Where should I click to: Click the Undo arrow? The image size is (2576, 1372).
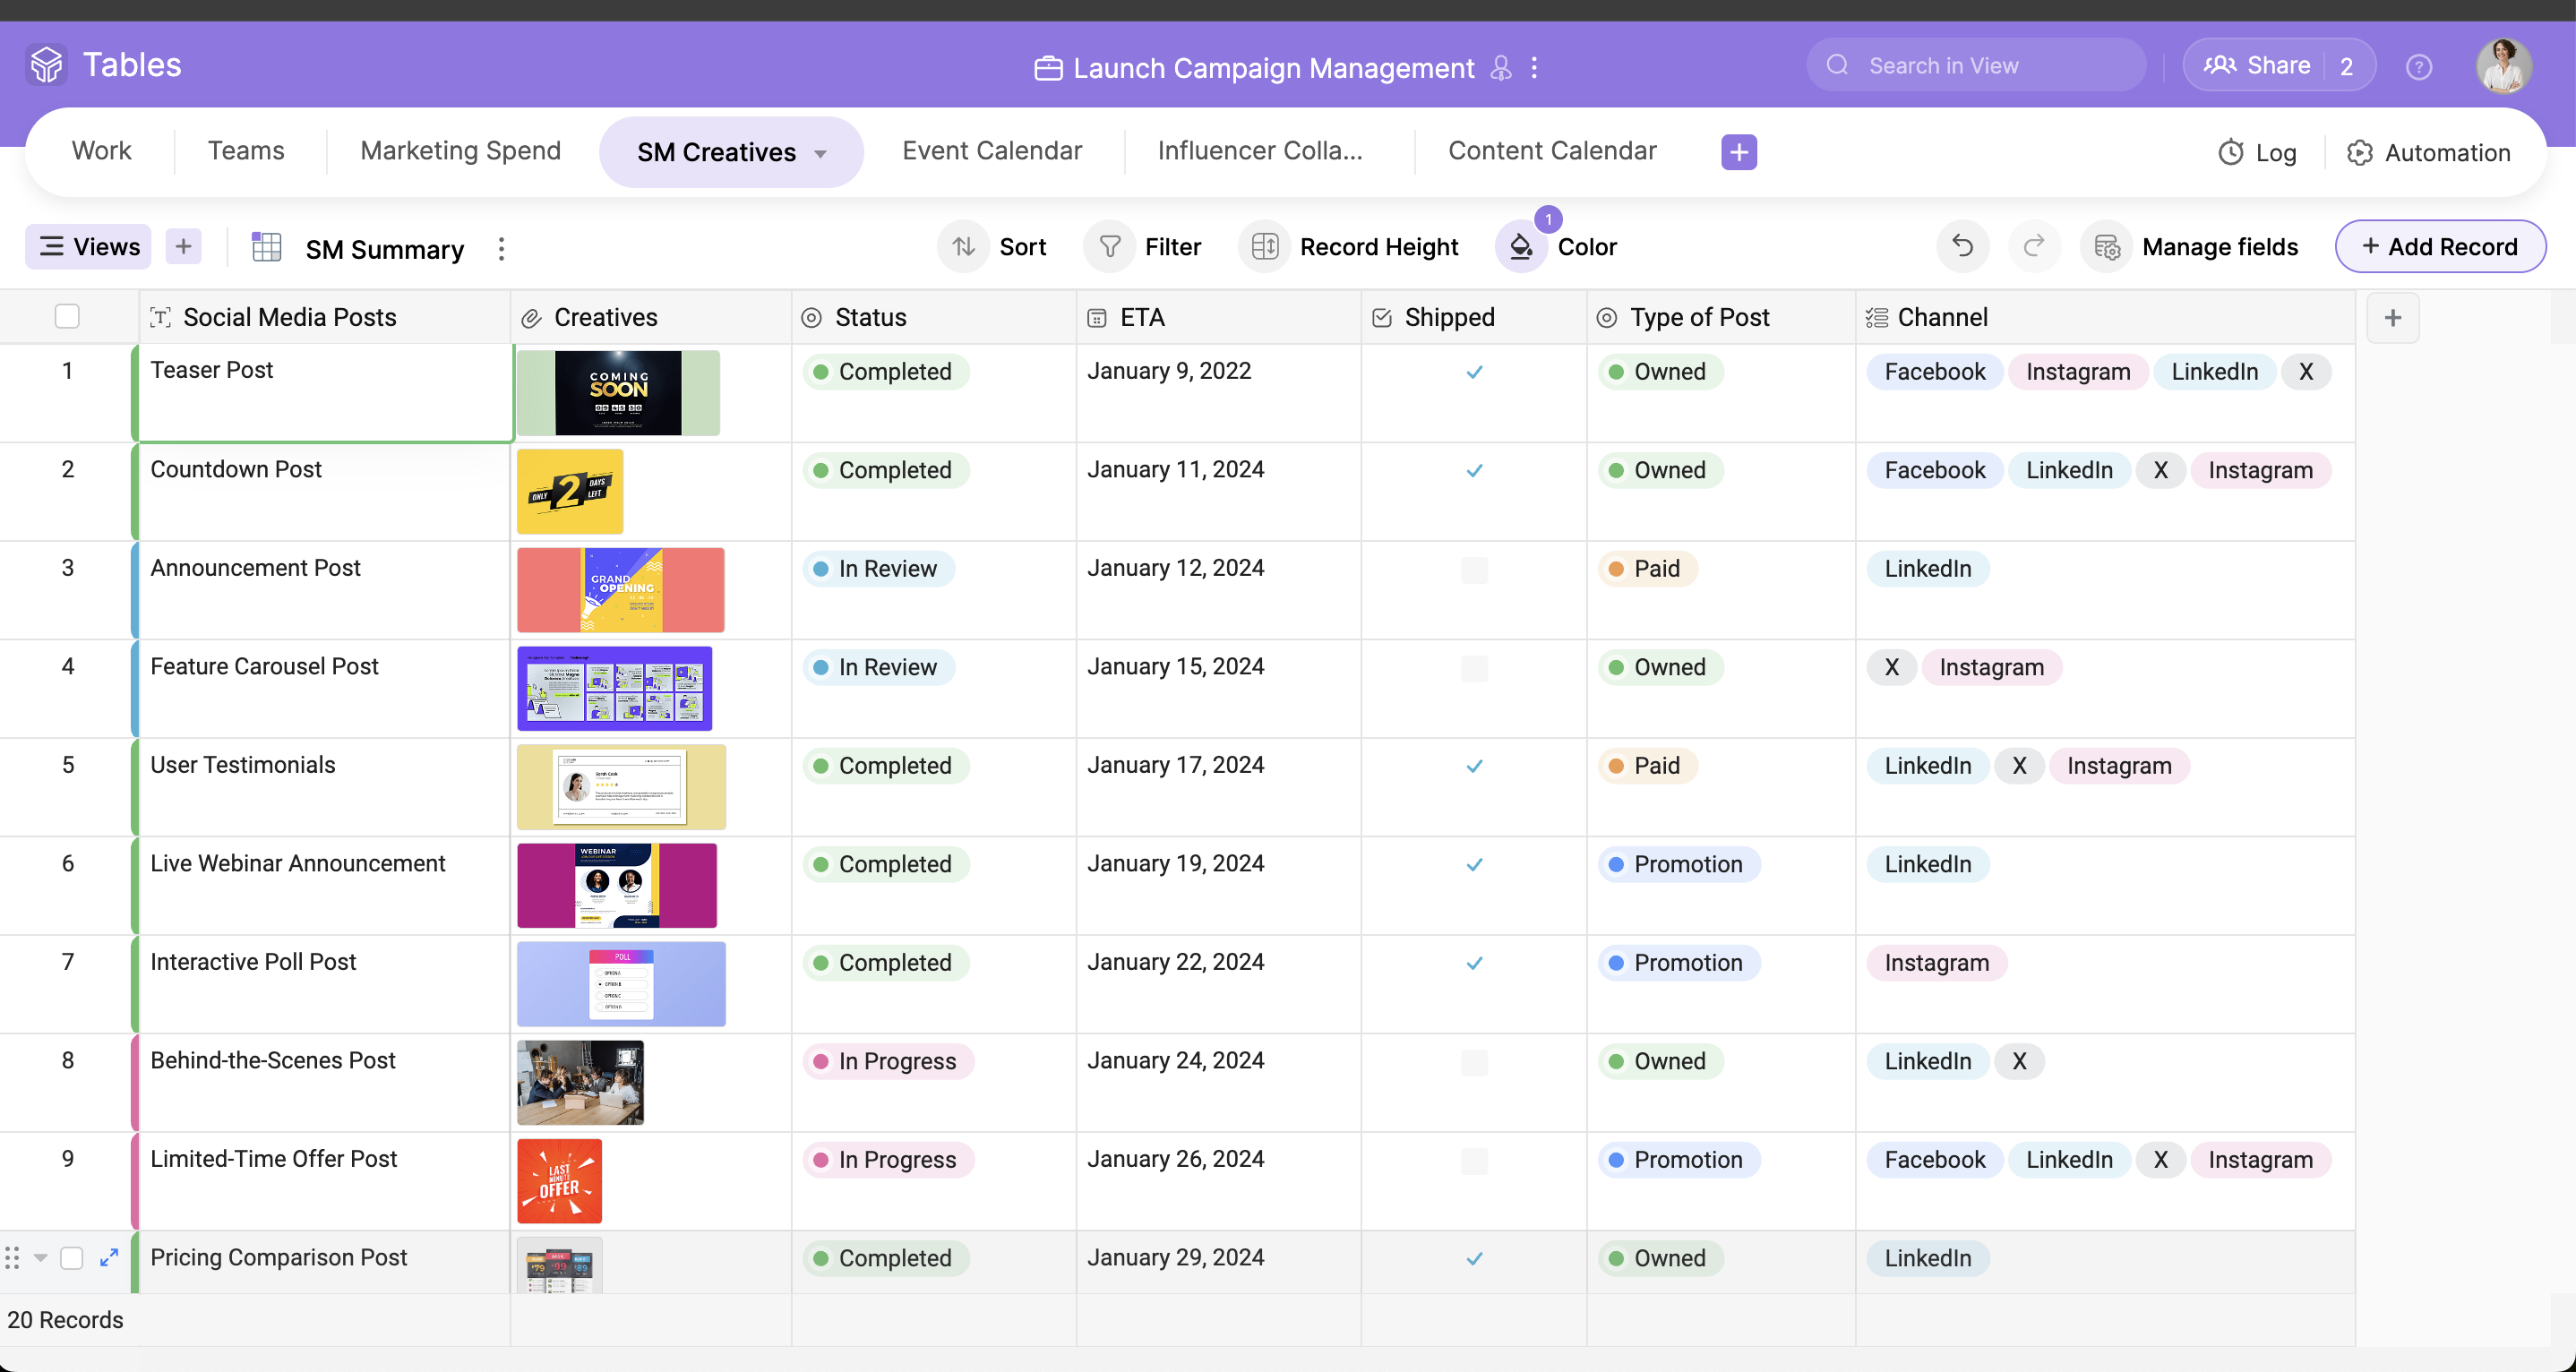tap(1961, 246)
